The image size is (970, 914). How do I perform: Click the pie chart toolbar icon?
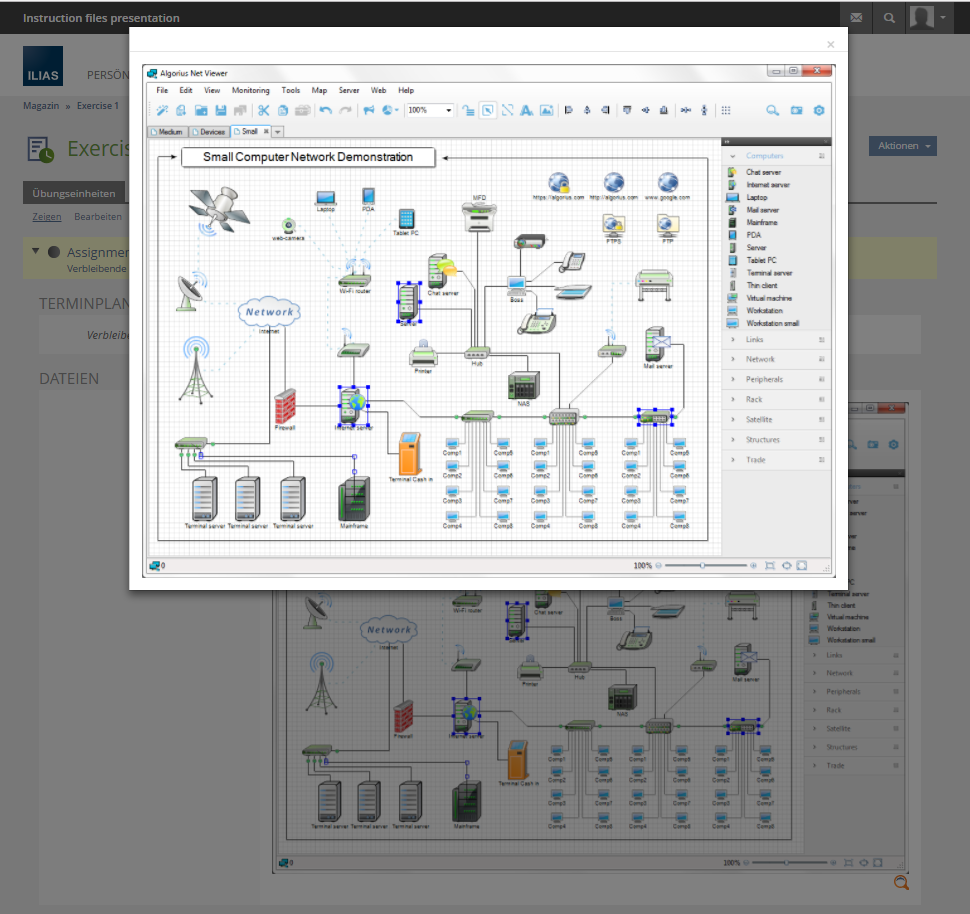(x=390, y=110)
